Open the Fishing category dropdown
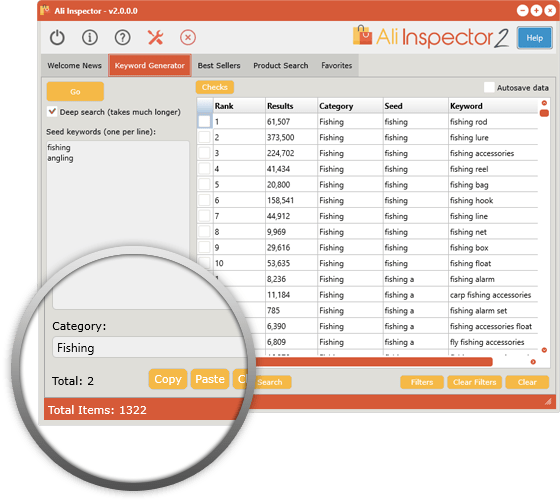Viewport: 560px width, 500px height. (150, 347)
